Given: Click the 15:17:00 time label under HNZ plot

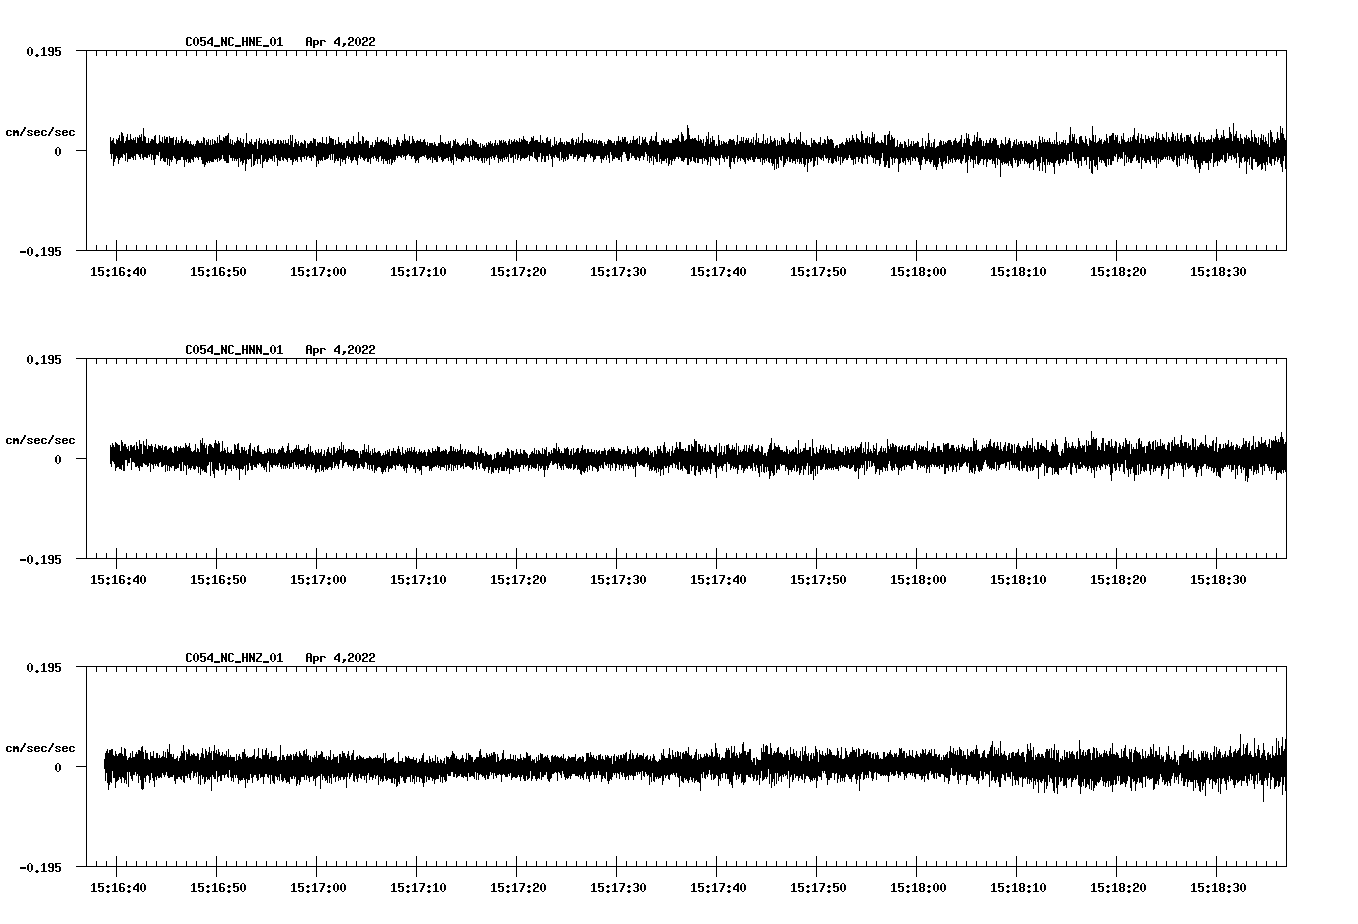Looking at the screenshot, I should click(x=318, y=888).
